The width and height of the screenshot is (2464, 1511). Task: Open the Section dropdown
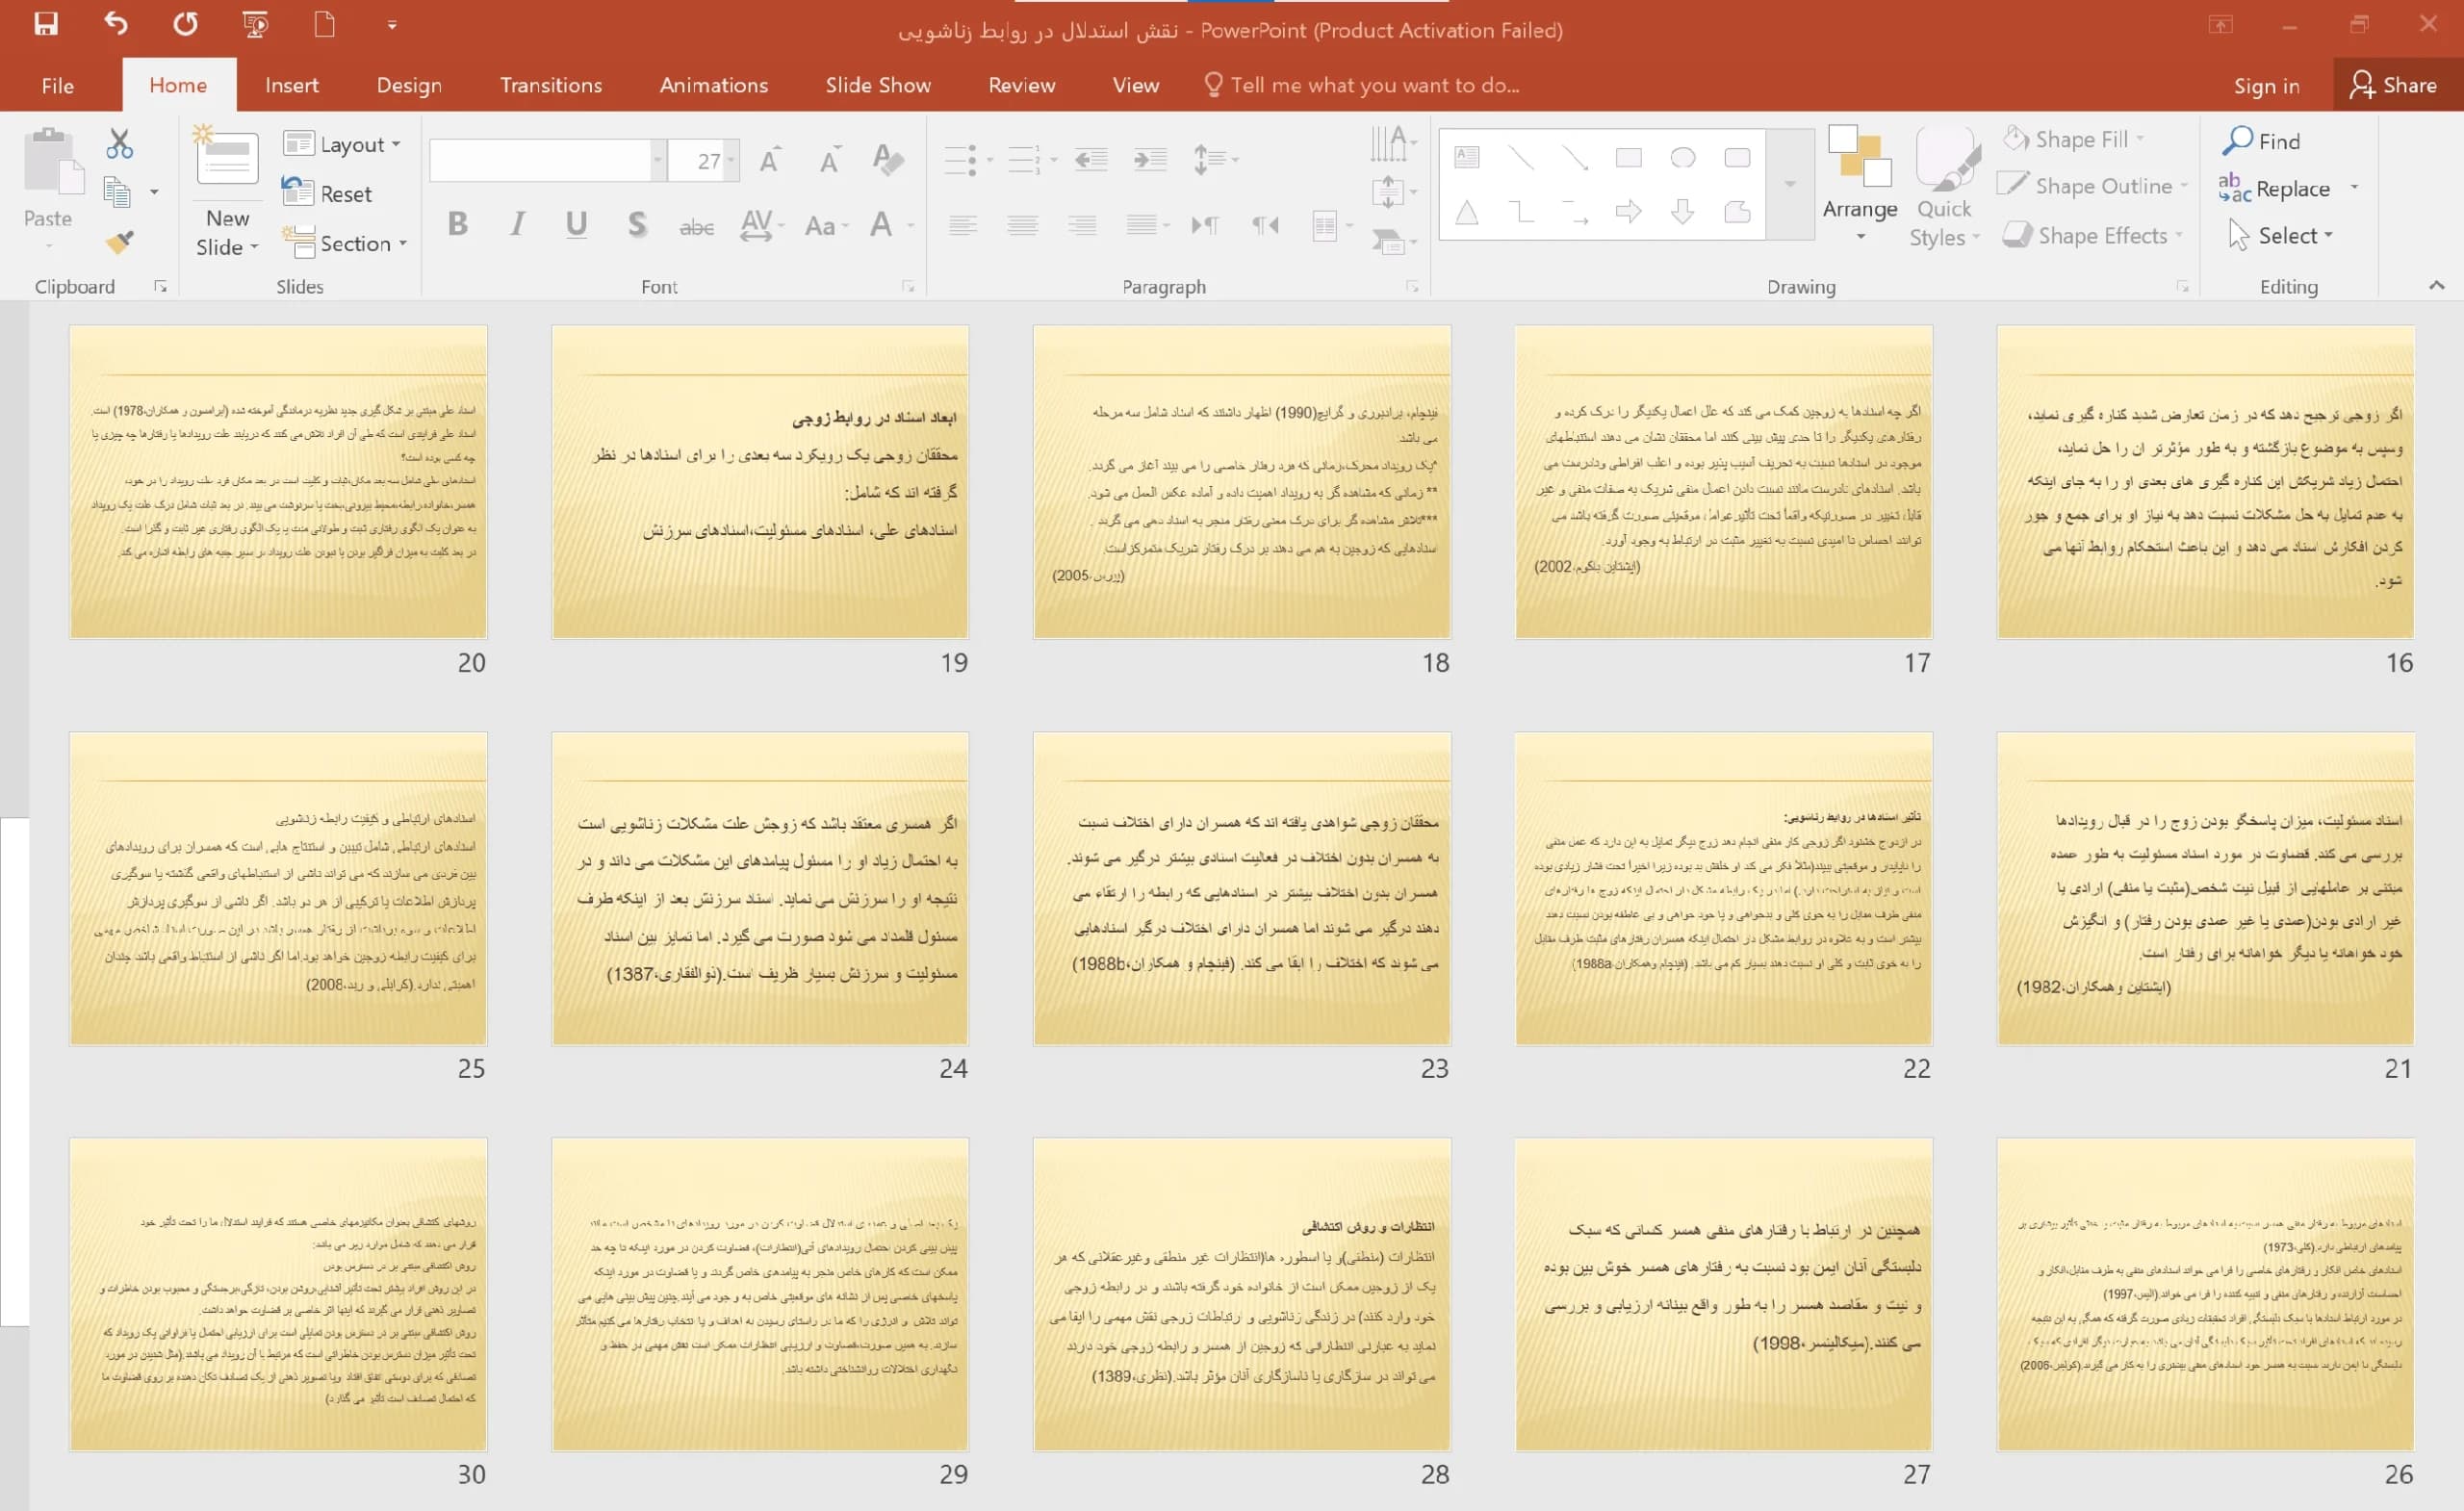coord(346,243)
